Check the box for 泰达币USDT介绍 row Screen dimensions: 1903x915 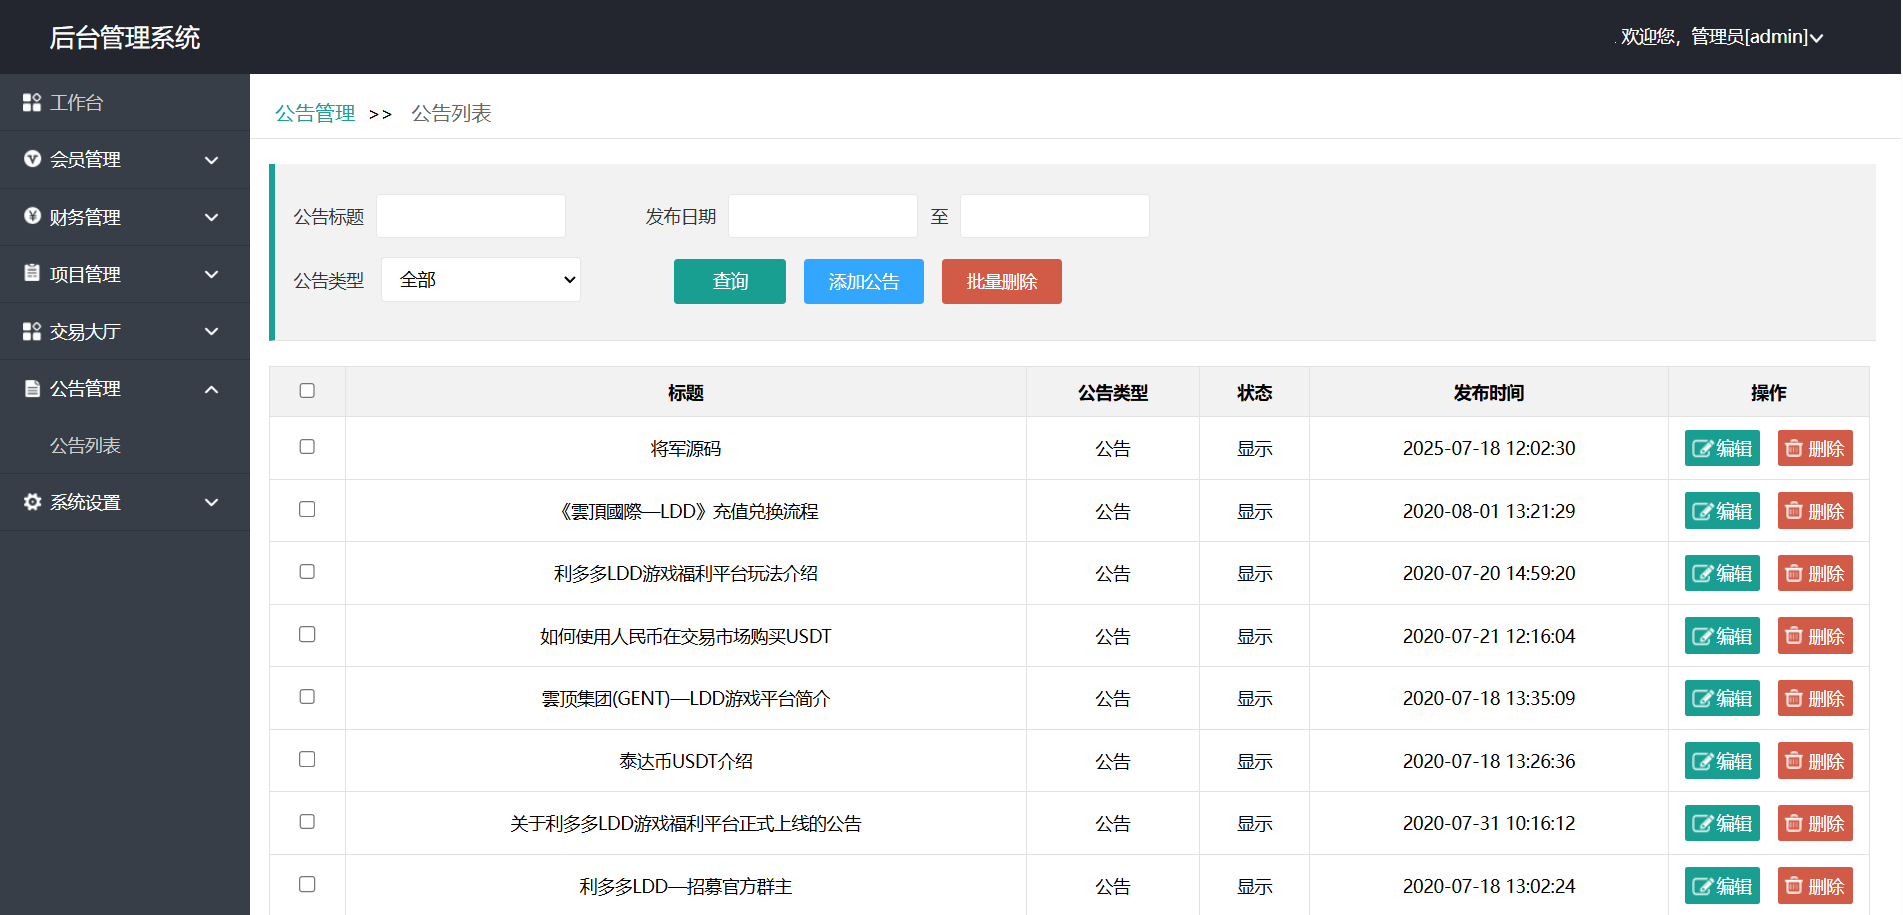pyautogui.click(x=307, y=759)
